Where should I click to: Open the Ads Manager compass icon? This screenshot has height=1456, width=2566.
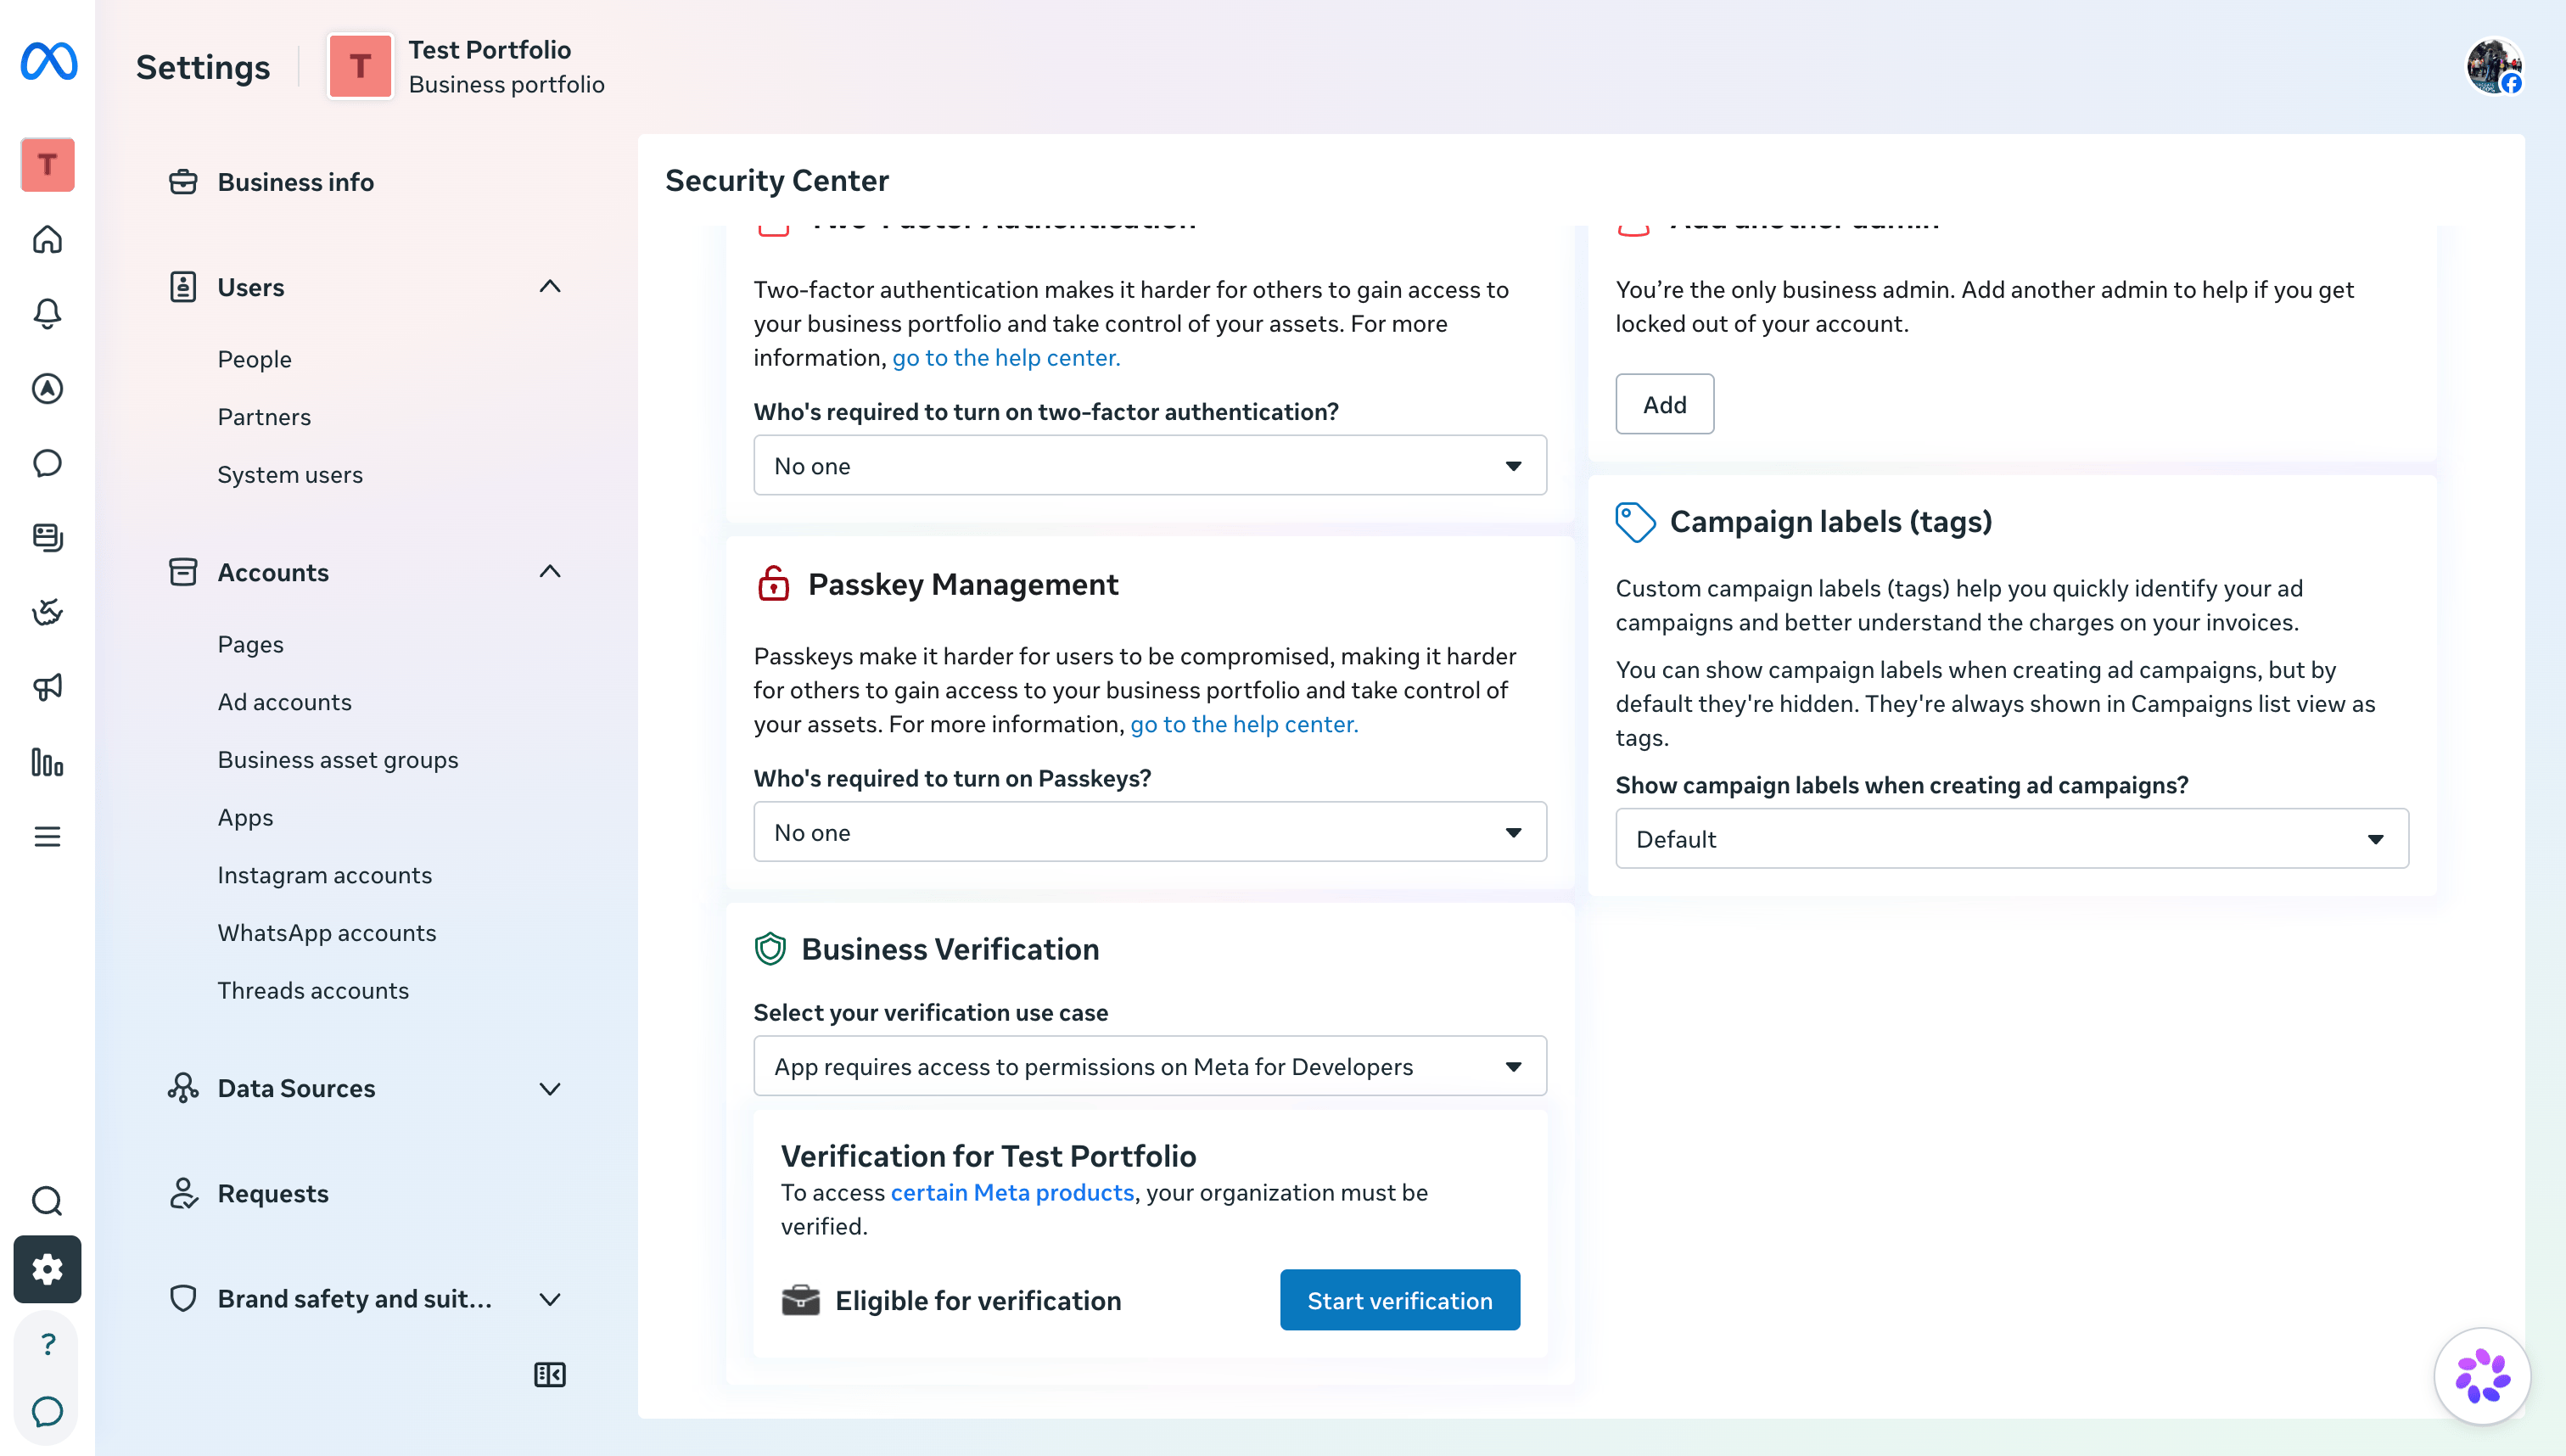coord(47,389)
